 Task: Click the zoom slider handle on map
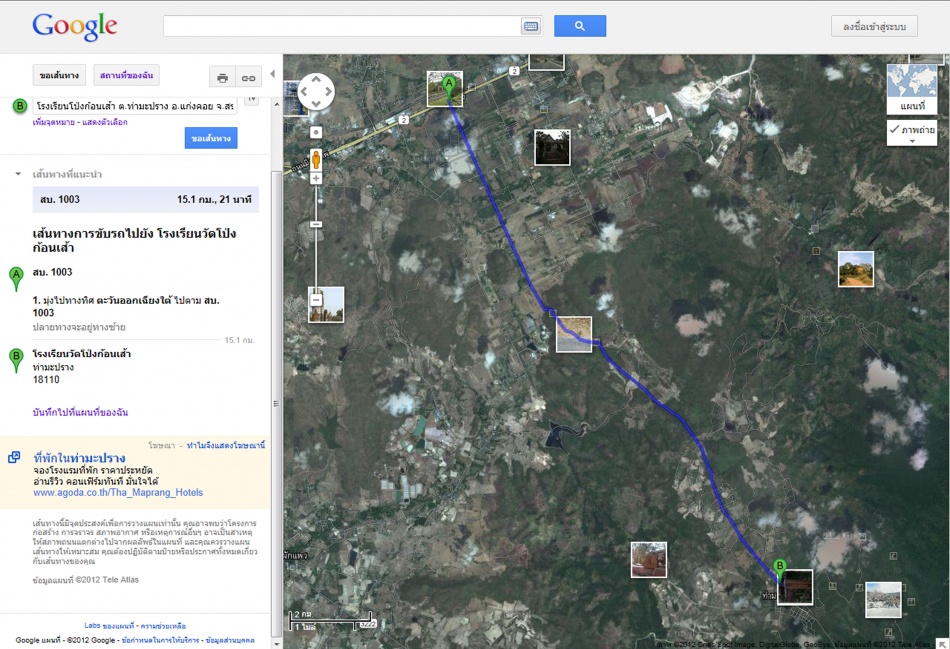coord(316,224)
